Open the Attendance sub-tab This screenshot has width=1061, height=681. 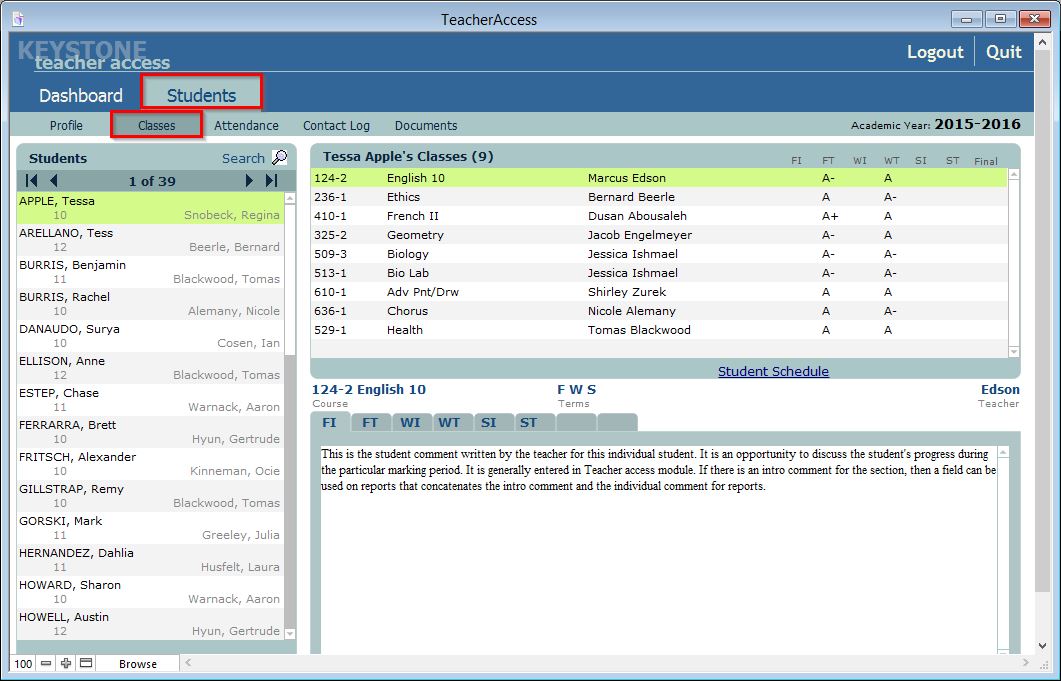(x=246, y=126)
